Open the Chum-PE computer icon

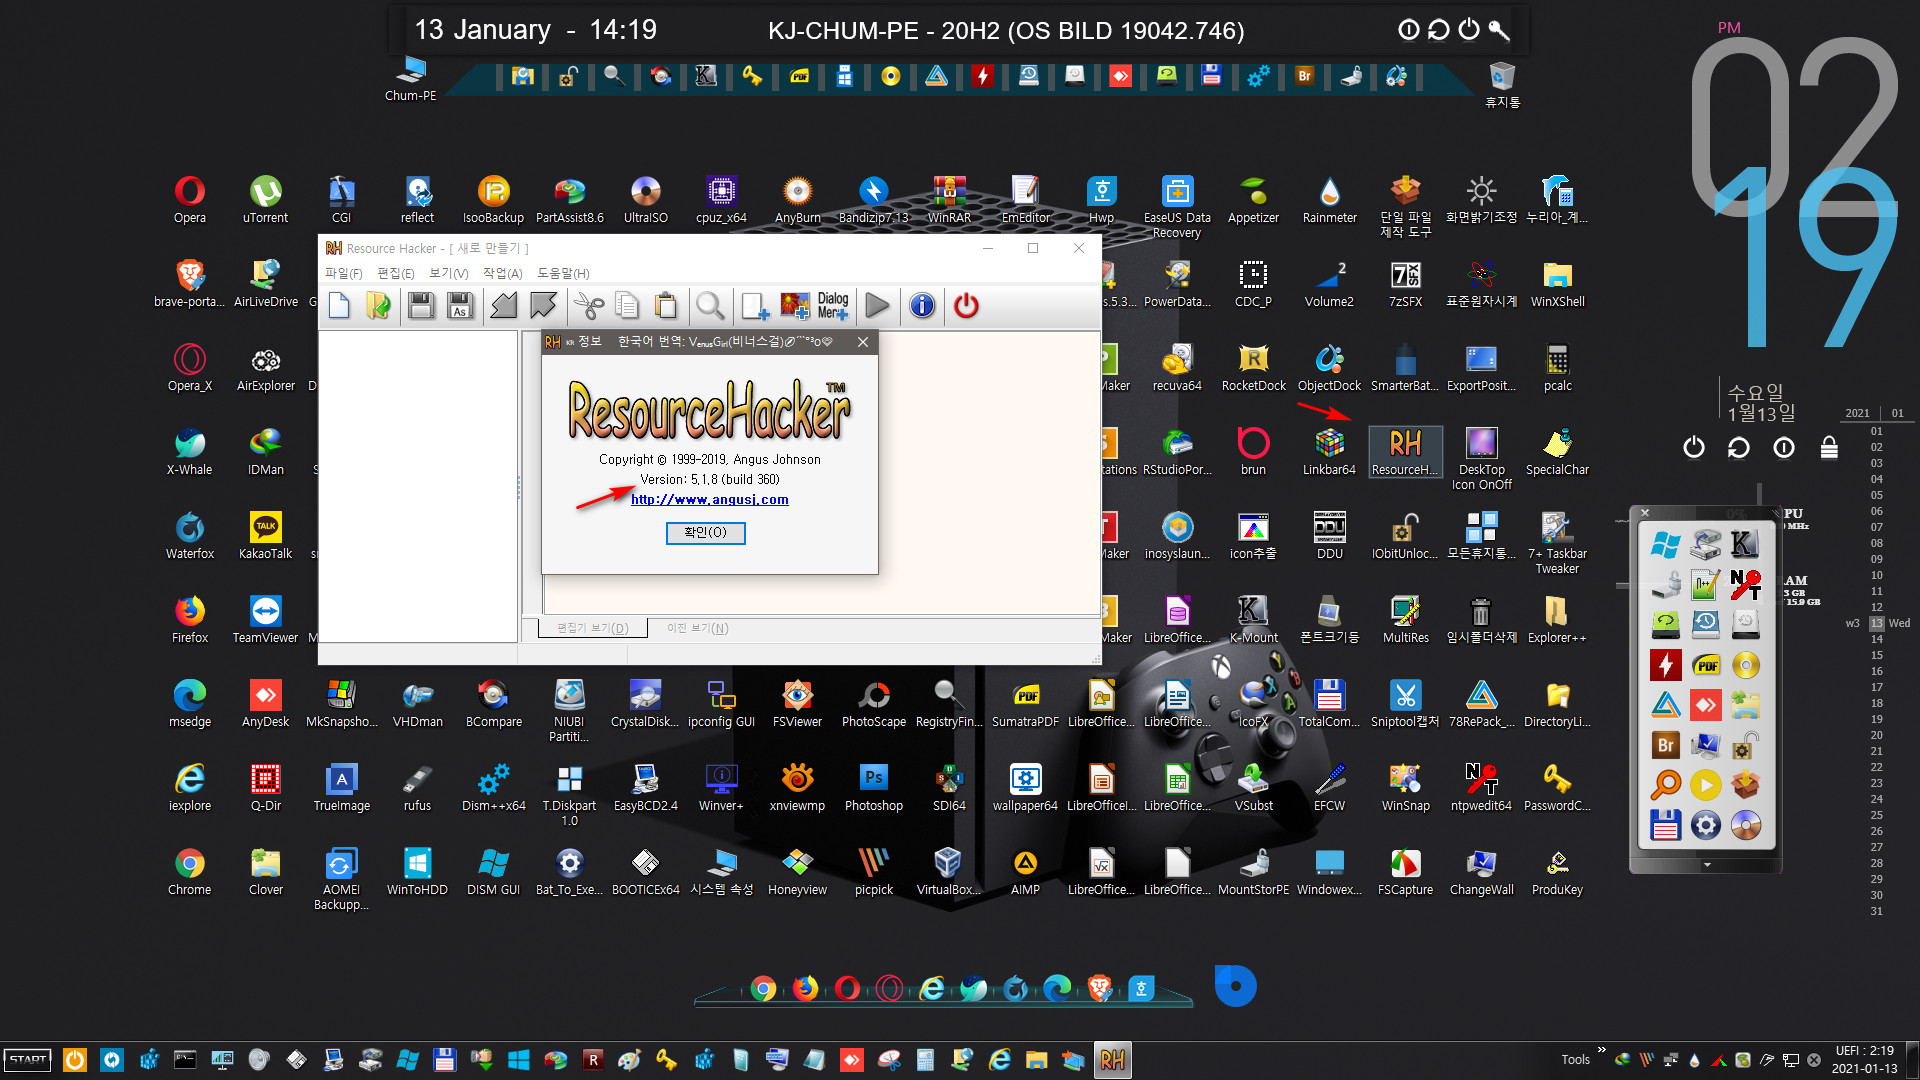[x=411, y=78]
